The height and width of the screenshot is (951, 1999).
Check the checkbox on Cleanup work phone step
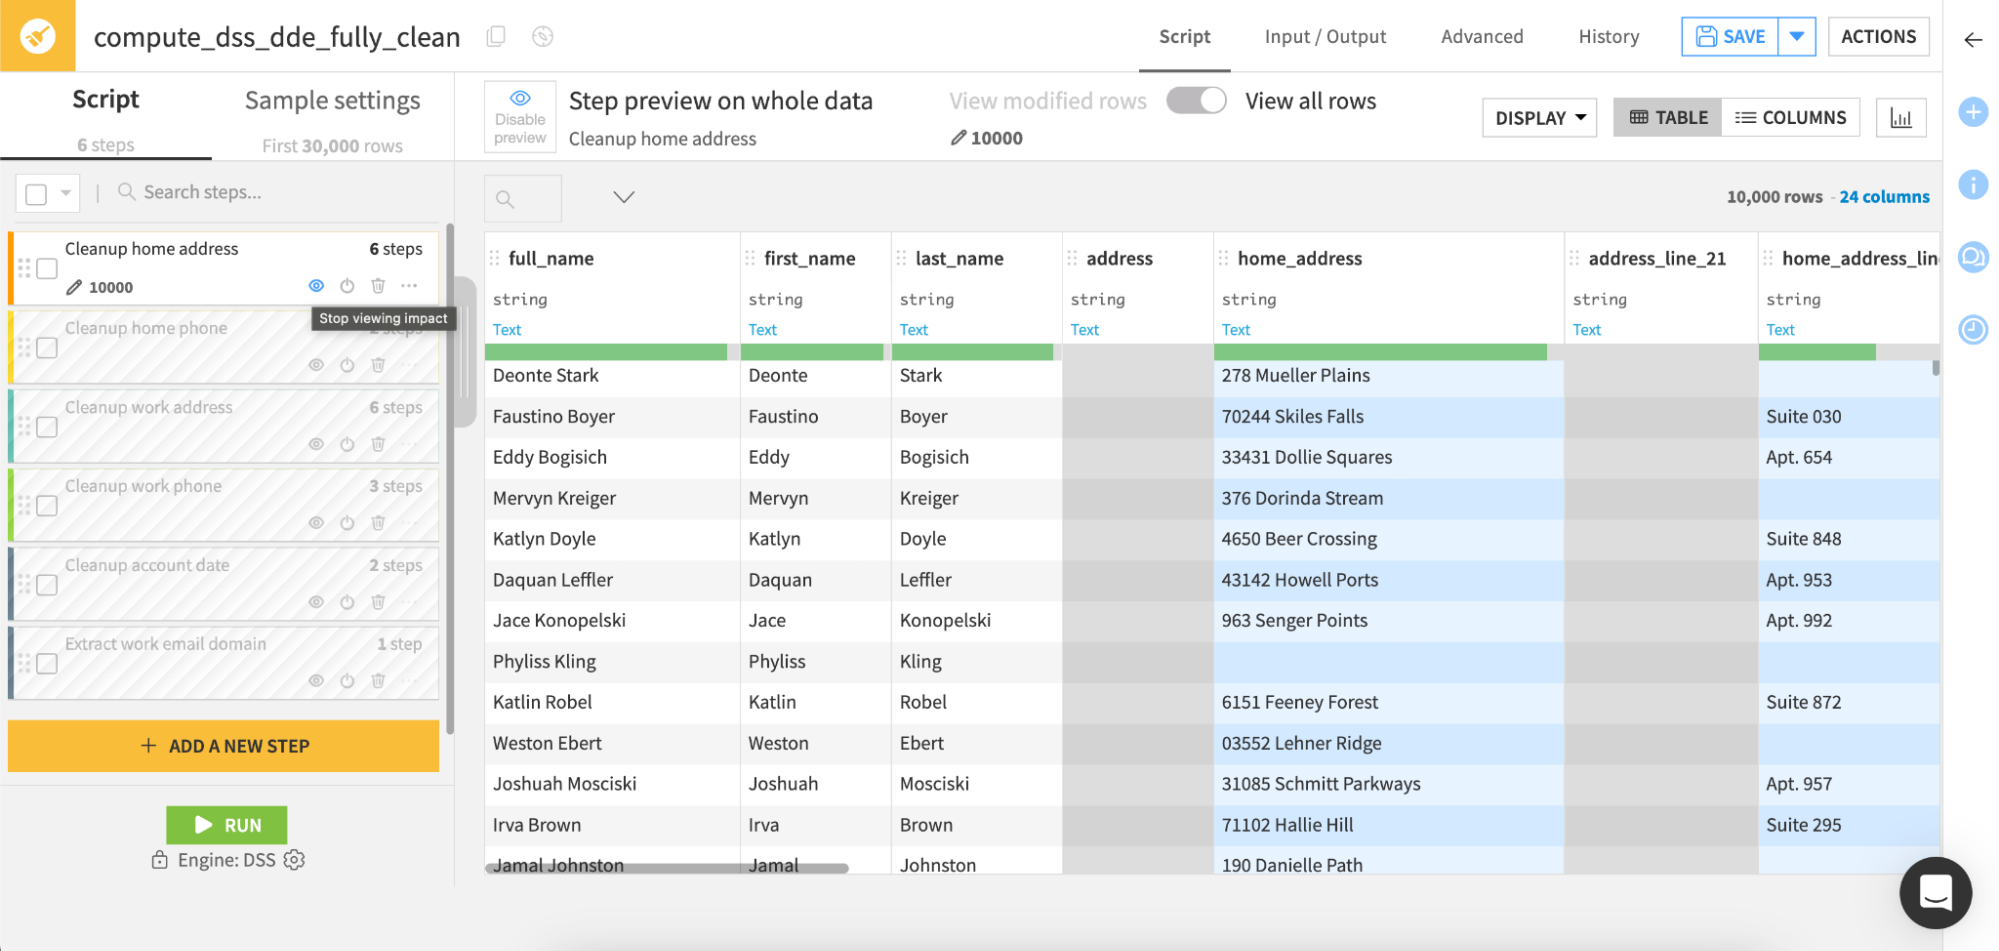[46, 506]
